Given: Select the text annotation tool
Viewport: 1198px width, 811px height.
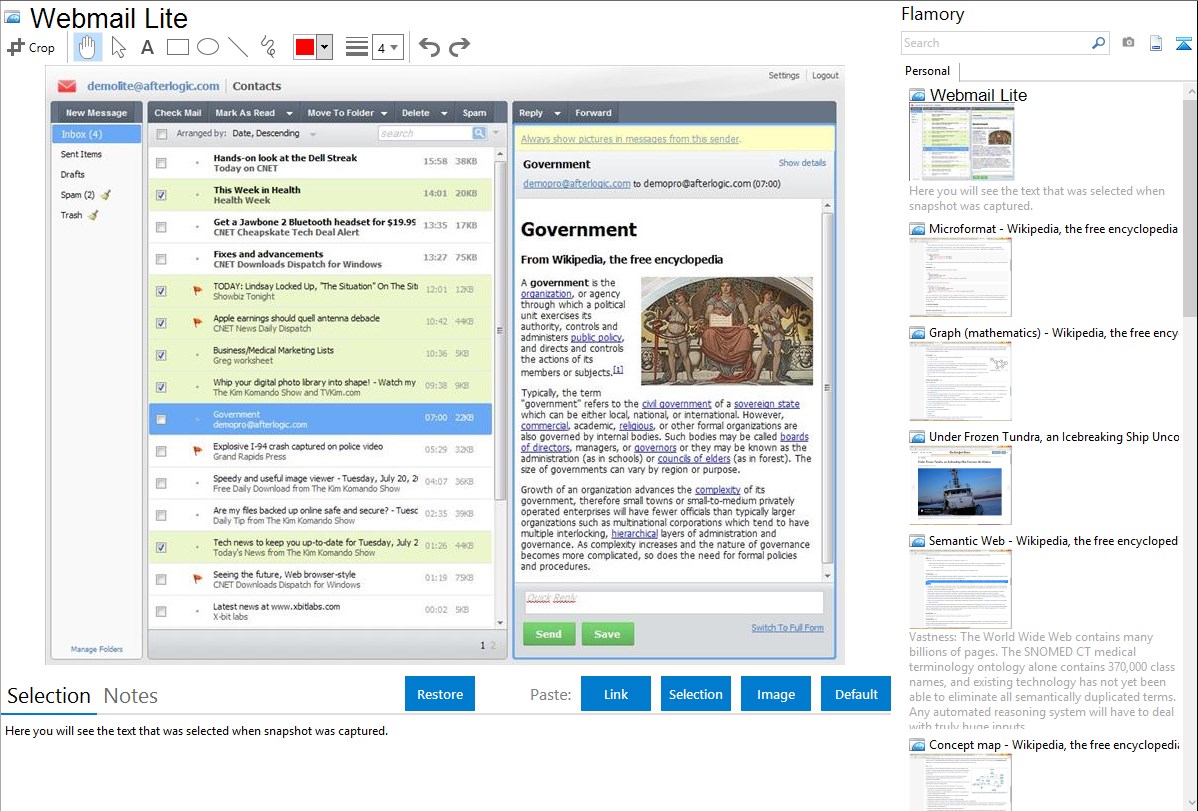Looking at the screenshot, I should [x=147, y=47].
